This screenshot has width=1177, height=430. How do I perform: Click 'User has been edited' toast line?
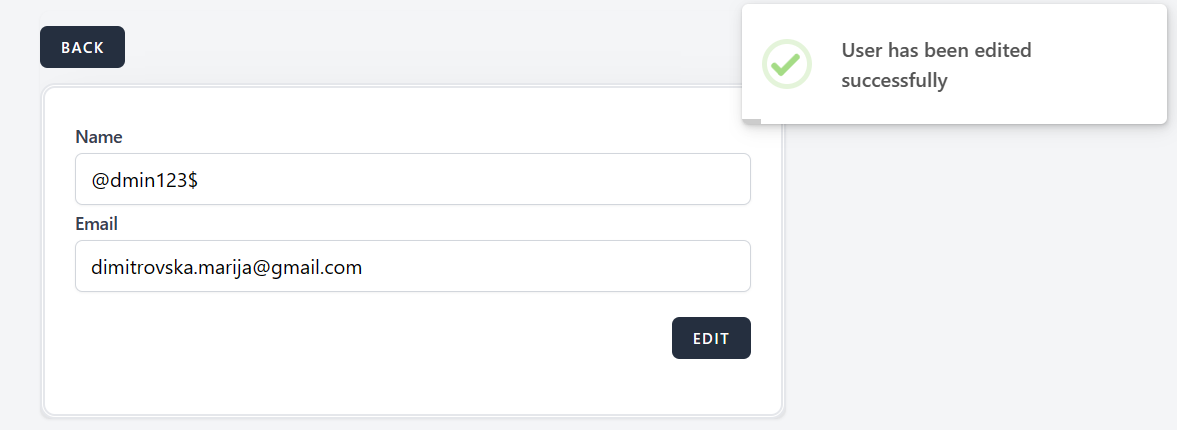pyautogui.click(x=936, y=50)
